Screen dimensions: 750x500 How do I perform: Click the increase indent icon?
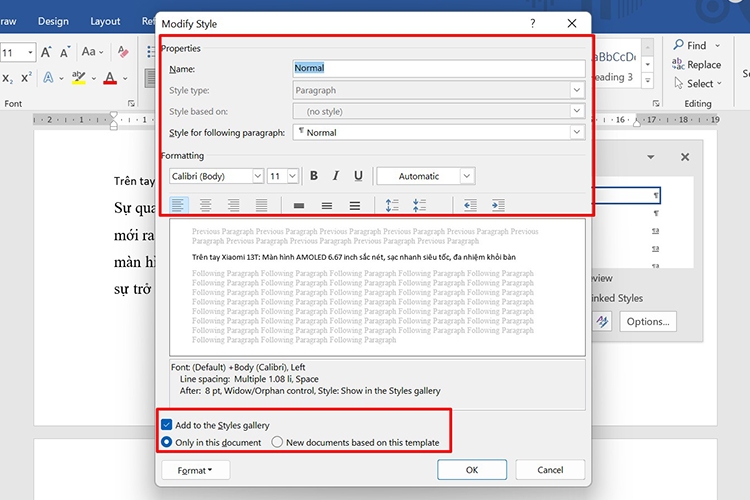click(x=498, y=206)
